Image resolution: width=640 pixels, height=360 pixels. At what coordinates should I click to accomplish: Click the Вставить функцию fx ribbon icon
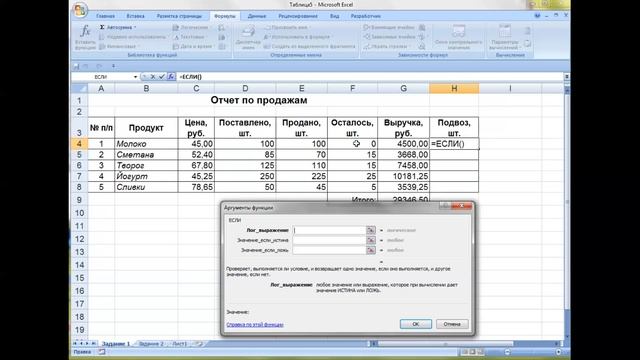point(85,37)
